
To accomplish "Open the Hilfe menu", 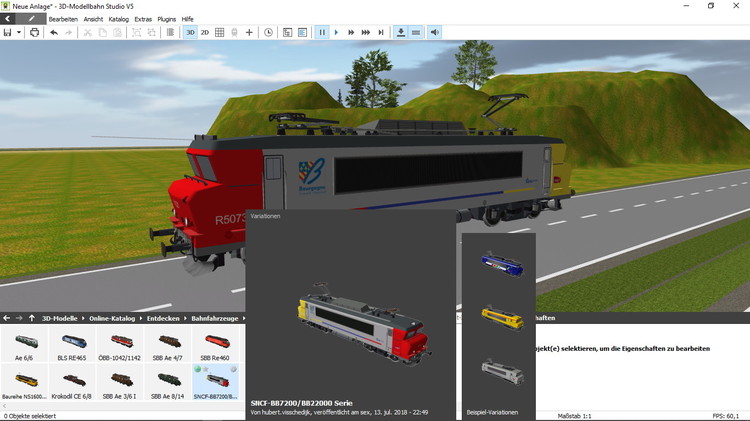I will pos(188,19).
